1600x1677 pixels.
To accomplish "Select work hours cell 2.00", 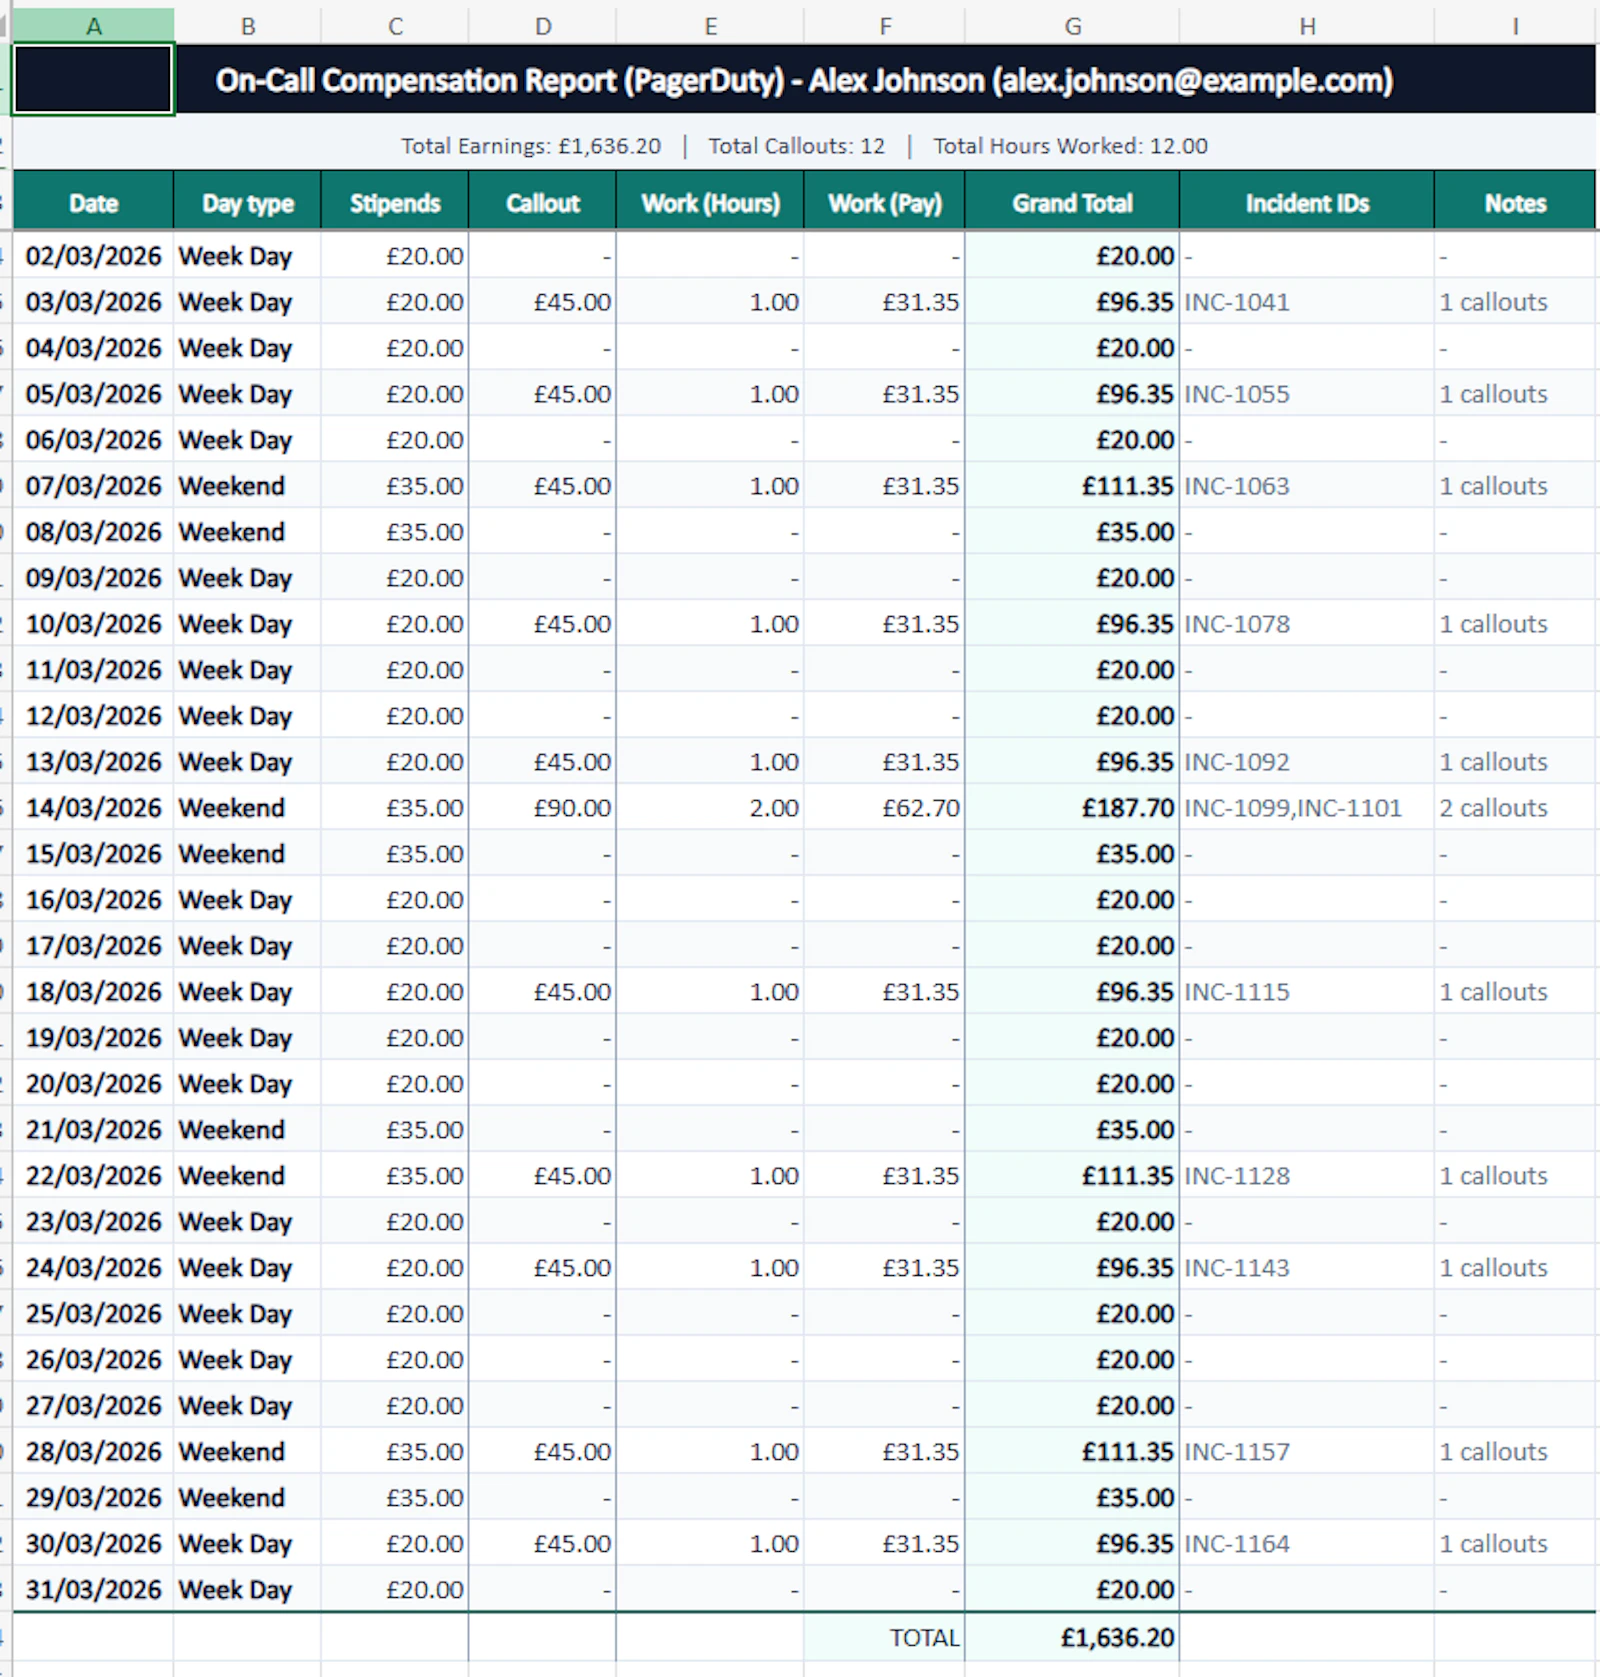I will pyautogui.click(x=710, y=808).
